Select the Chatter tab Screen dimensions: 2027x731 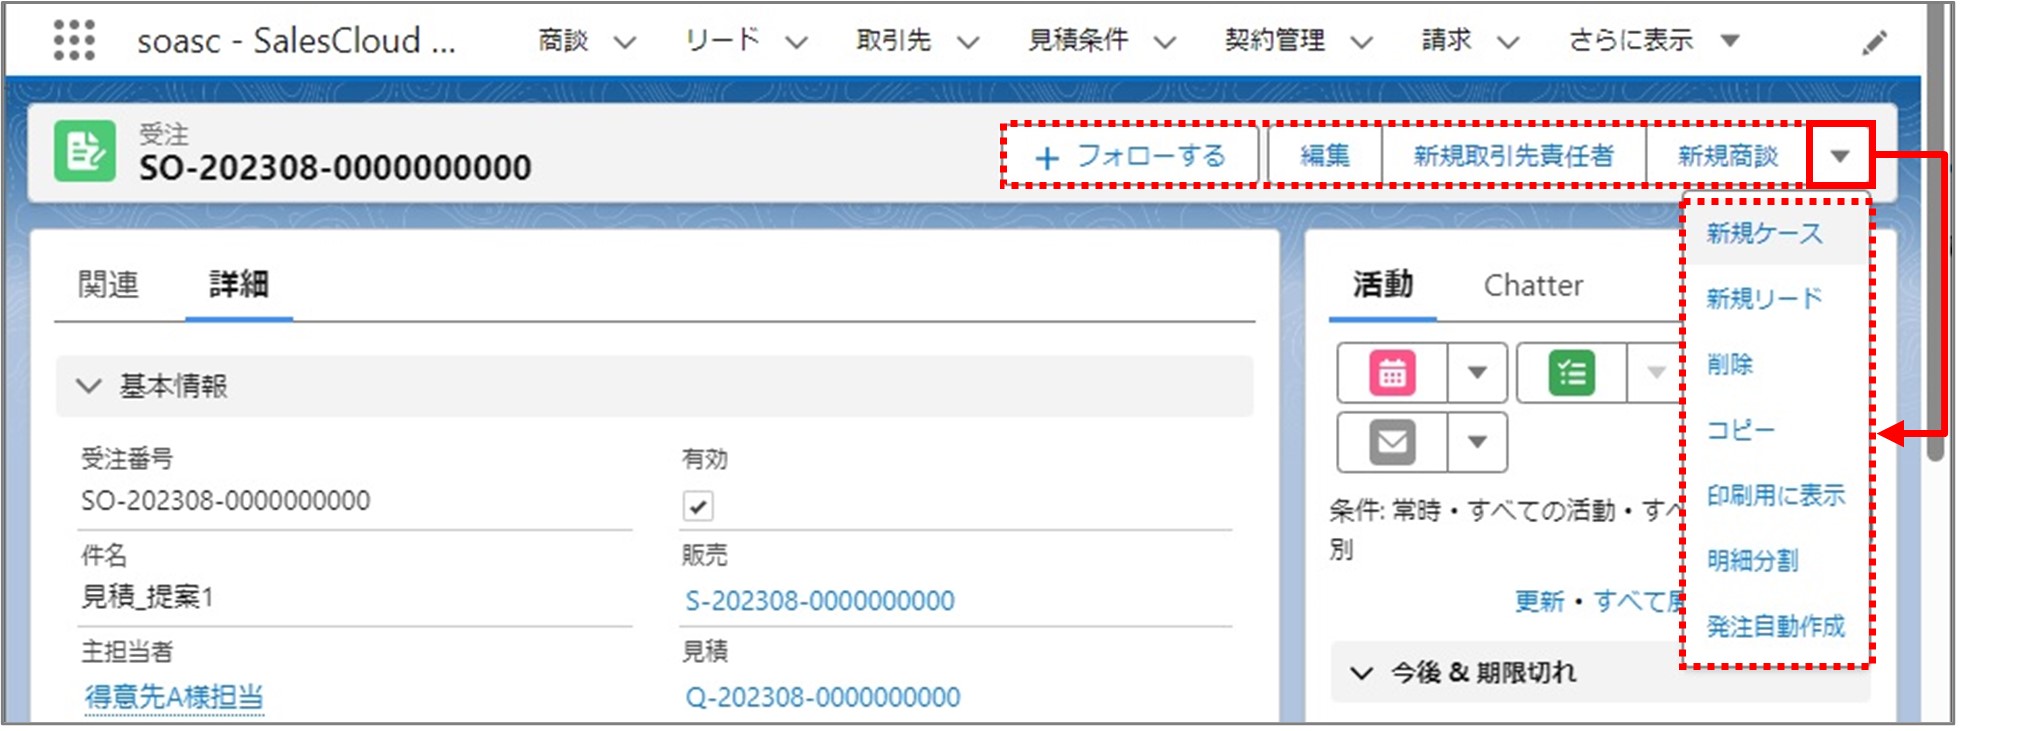point(1533,286)
